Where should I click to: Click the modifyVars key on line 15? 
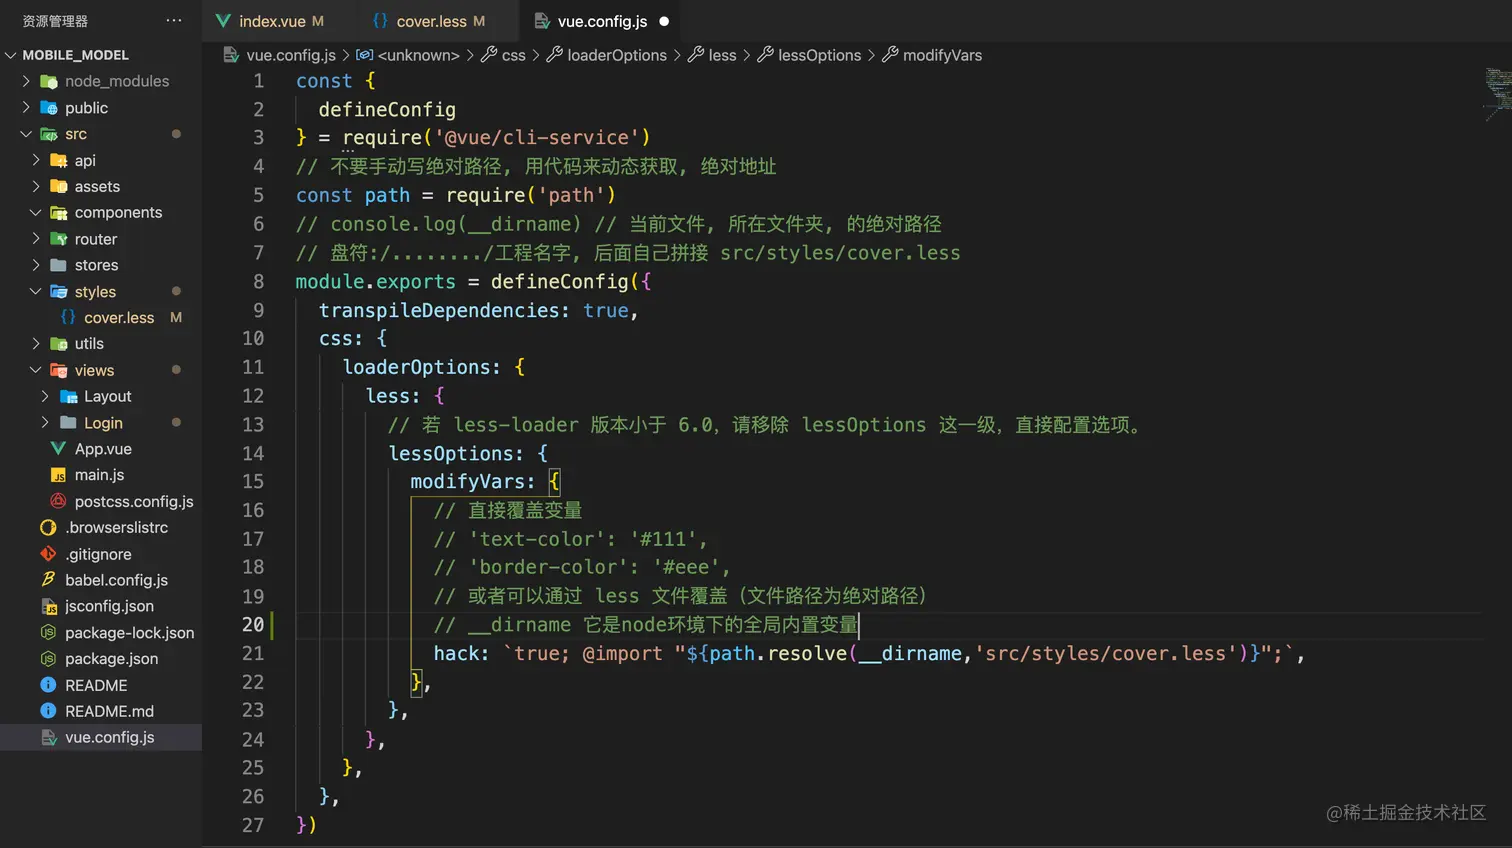coord(467,481)
